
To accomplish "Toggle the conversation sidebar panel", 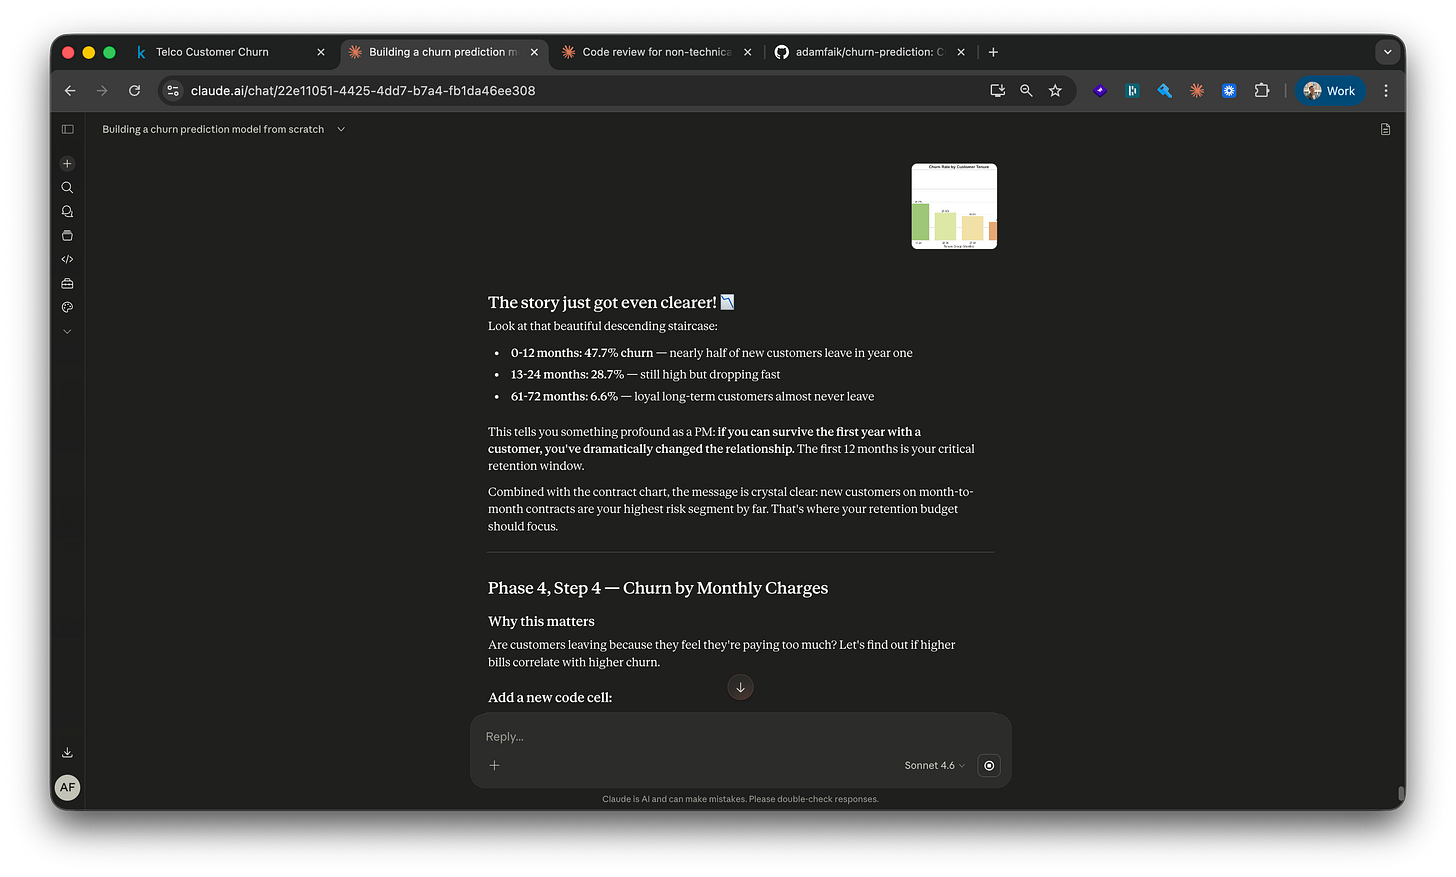I will 67,129.
